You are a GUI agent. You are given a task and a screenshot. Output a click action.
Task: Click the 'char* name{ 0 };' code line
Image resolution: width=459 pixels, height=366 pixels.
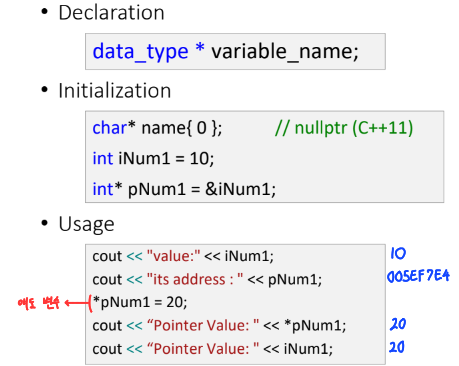(157, 128)
